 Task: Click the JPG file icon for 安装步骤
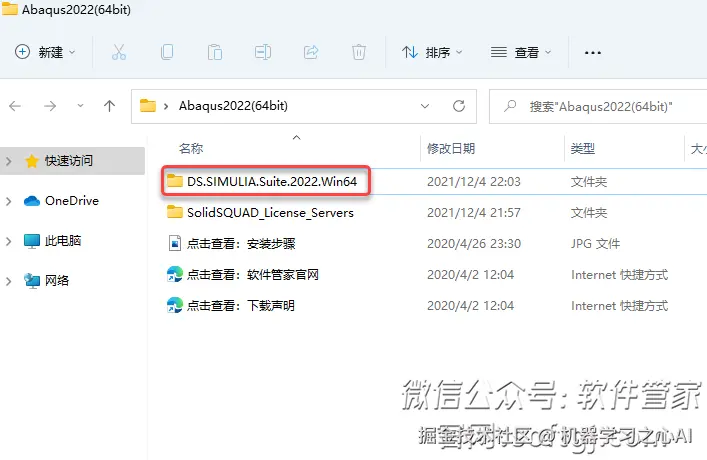(x=175, y=244)
